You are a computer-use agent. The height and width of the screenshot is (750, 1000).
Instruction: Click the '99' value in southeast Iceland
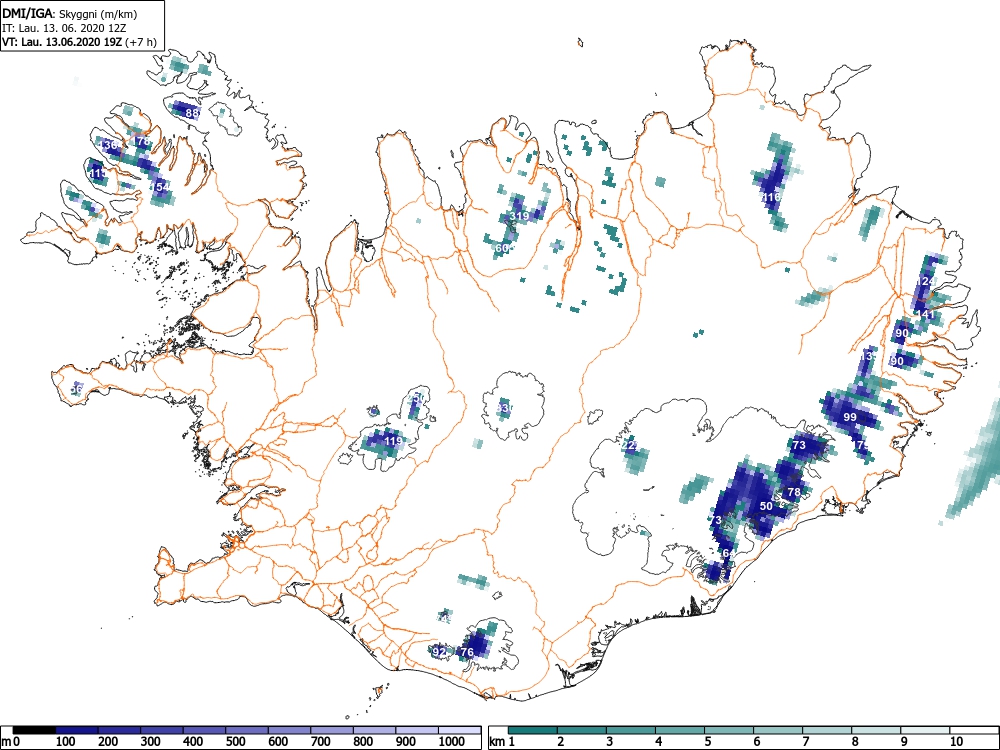850,417
